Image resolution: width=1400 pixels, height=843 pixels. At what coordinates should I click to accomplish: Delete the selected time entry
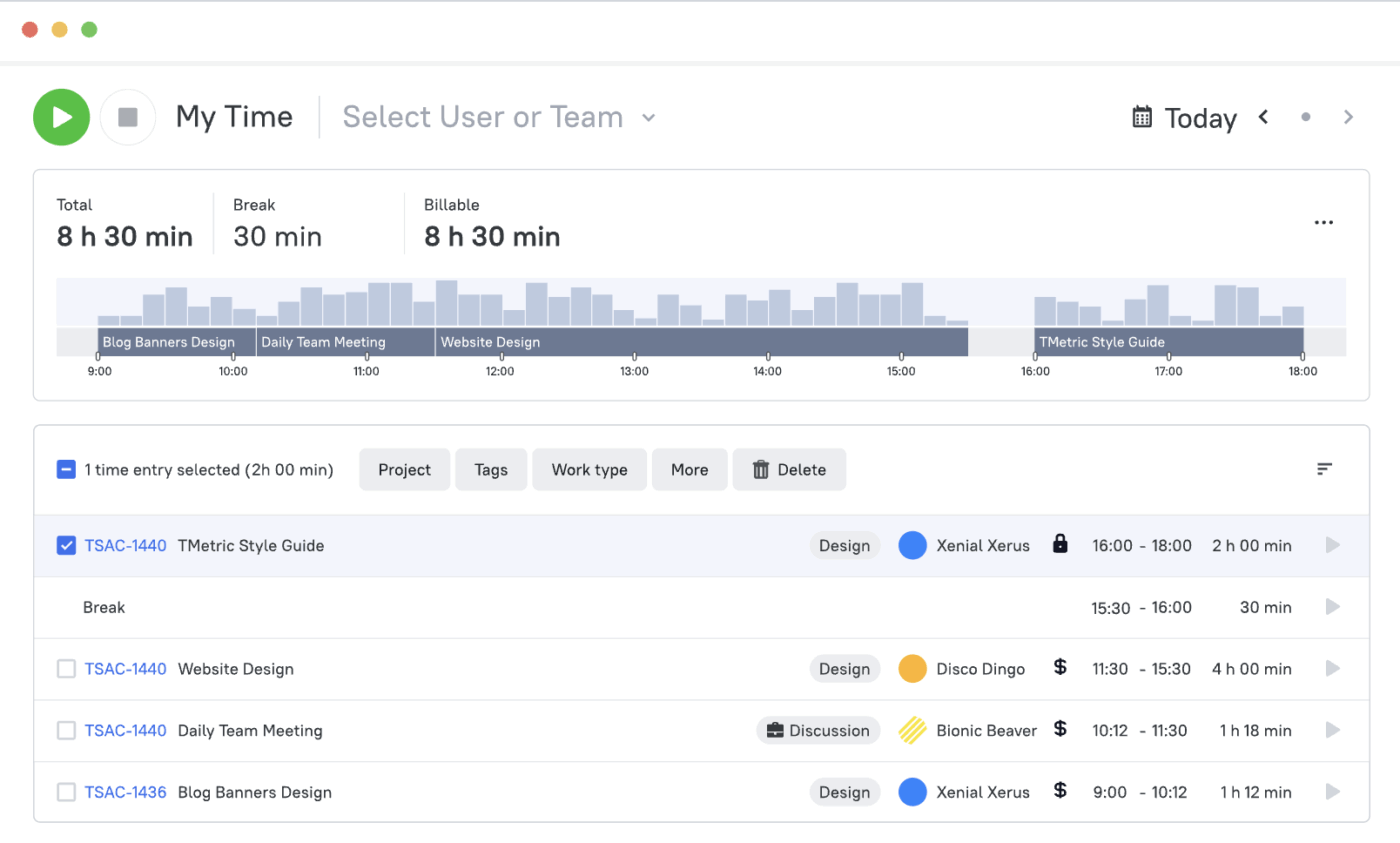[789, 470]
